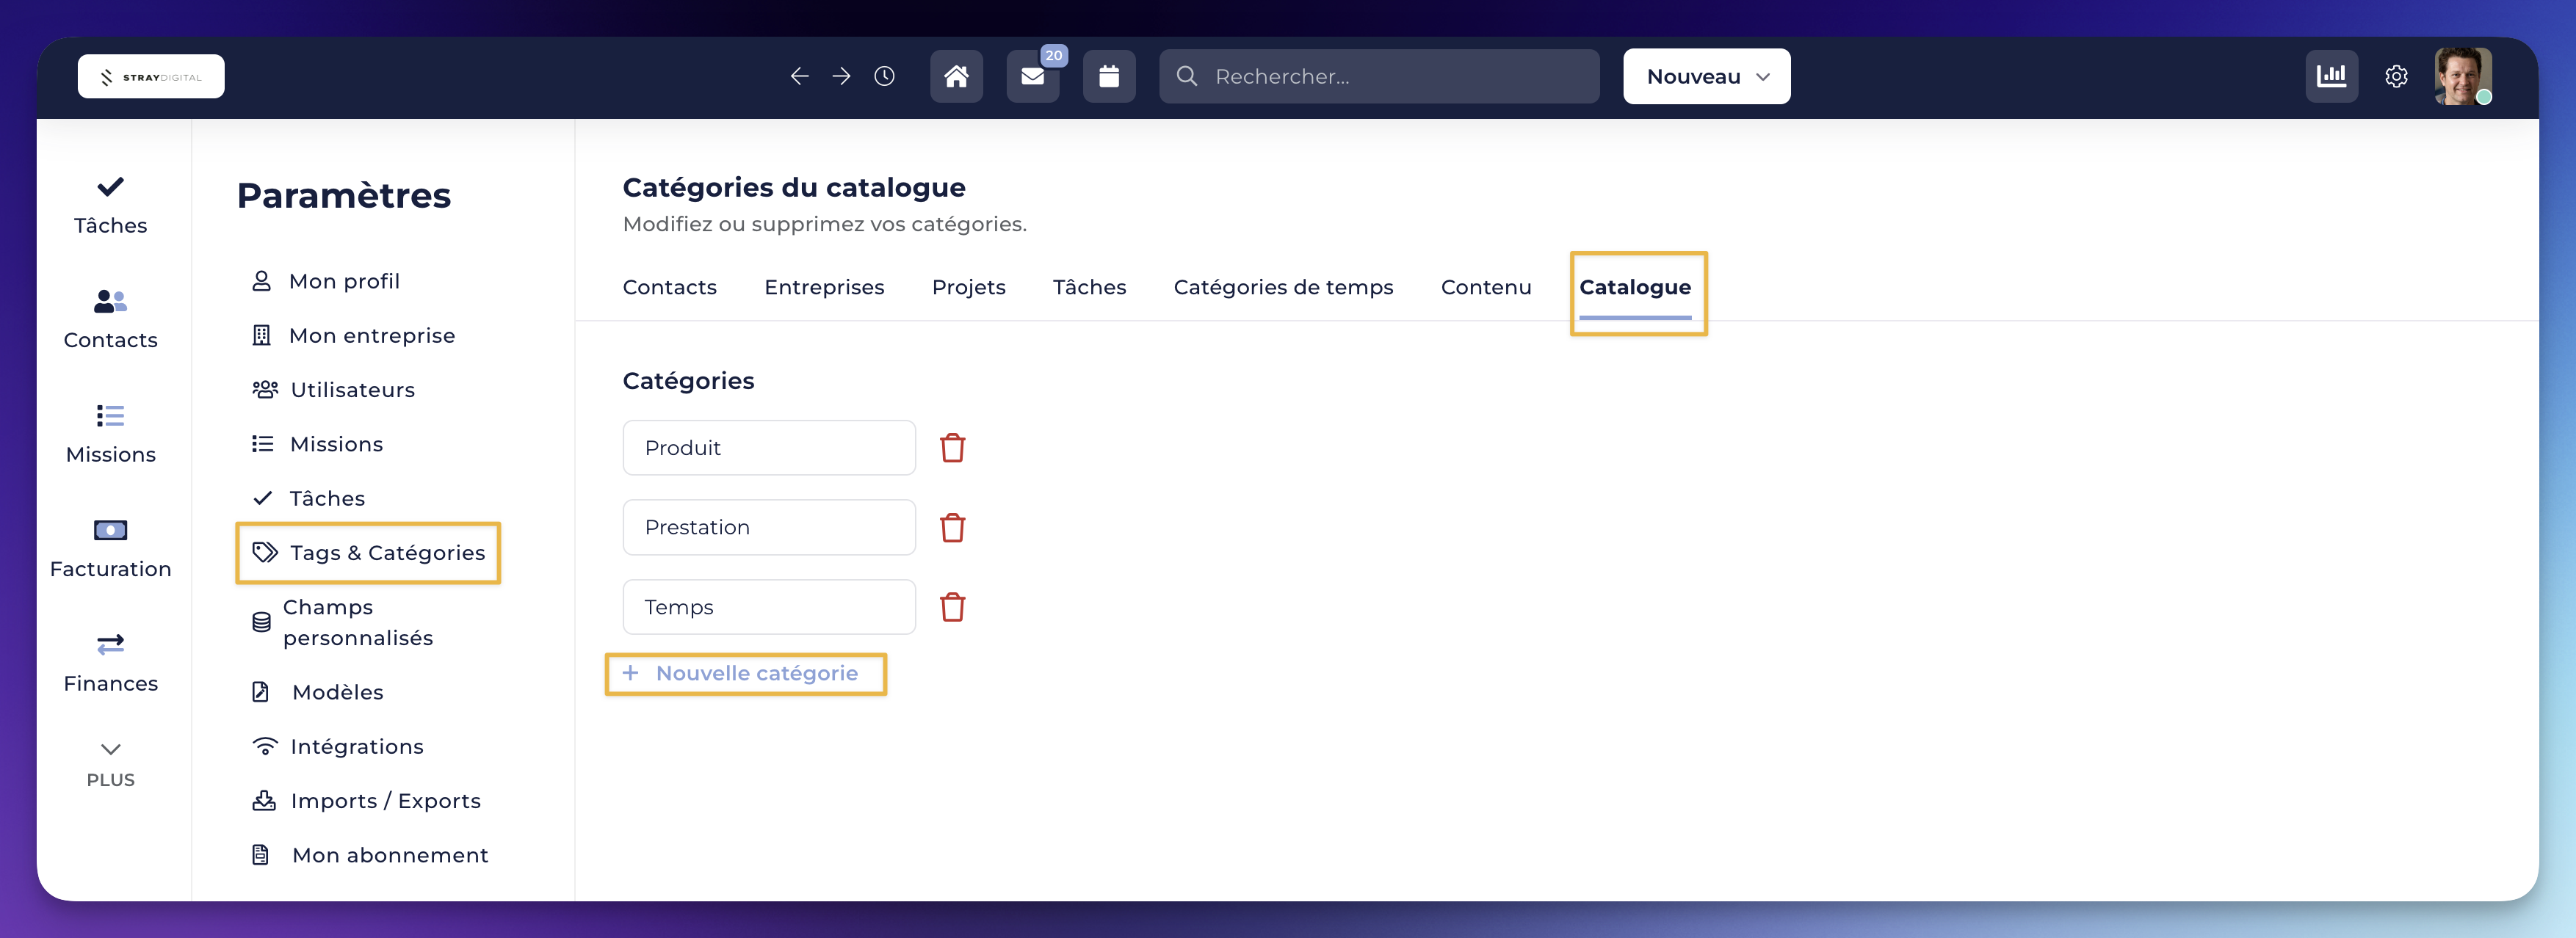
Task: Switch to the Contacts categories tab
Action: 670,288
